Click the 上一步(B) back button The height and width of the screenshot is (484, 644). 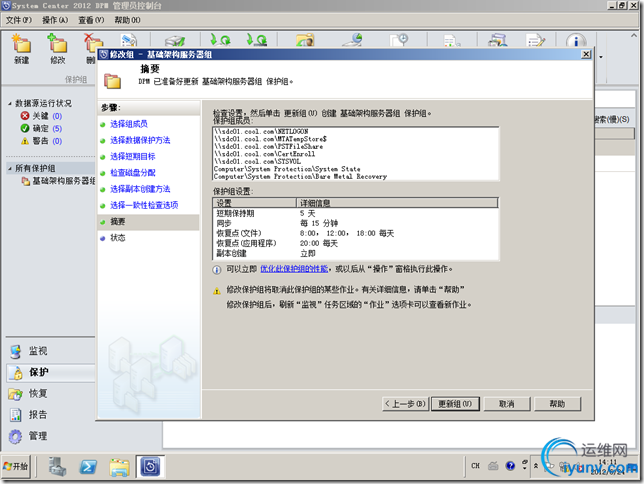point(405,404)
